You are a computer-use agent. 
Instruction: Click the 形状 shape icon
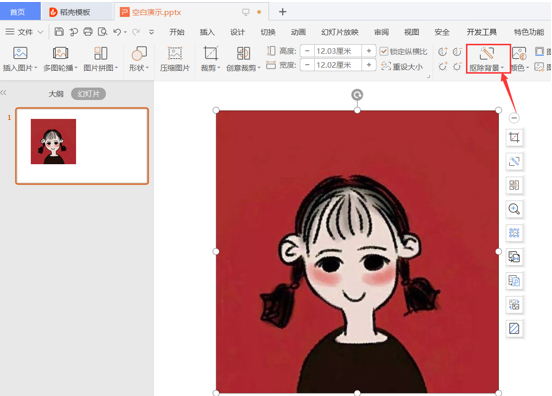tap(139, 53)
